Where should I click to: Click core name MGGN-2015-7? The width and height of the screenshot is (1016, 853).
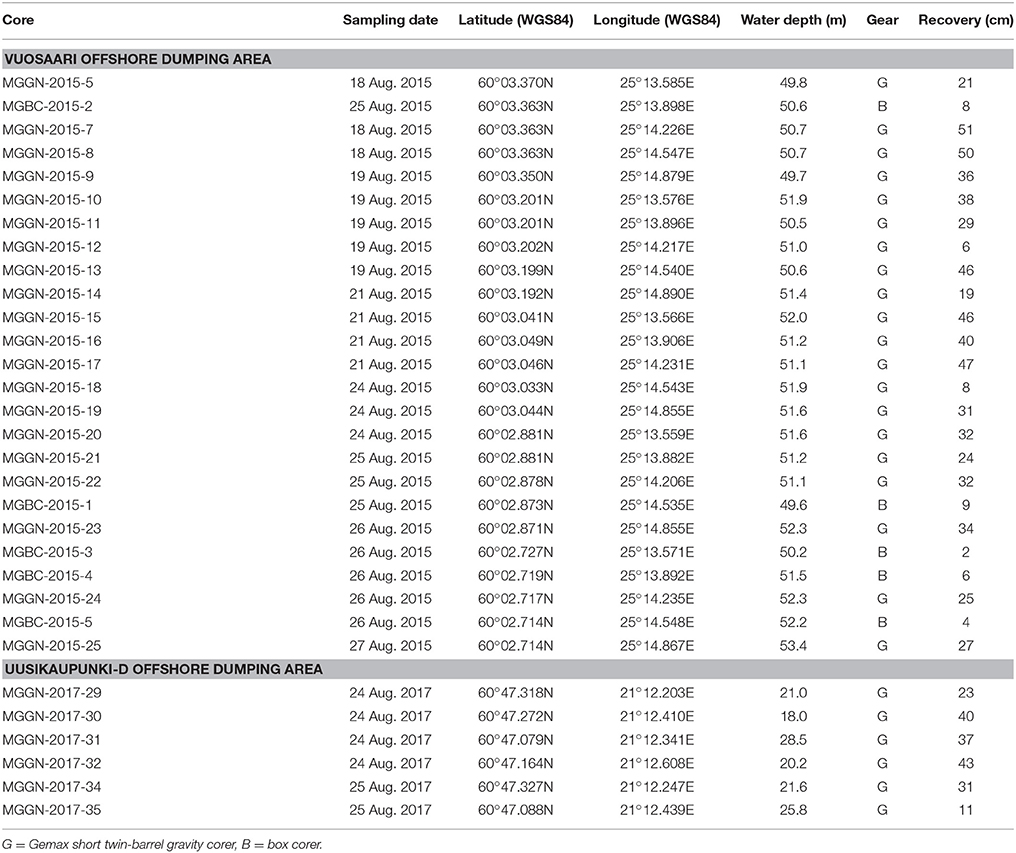pyautogui.click(x=47, y=130)
